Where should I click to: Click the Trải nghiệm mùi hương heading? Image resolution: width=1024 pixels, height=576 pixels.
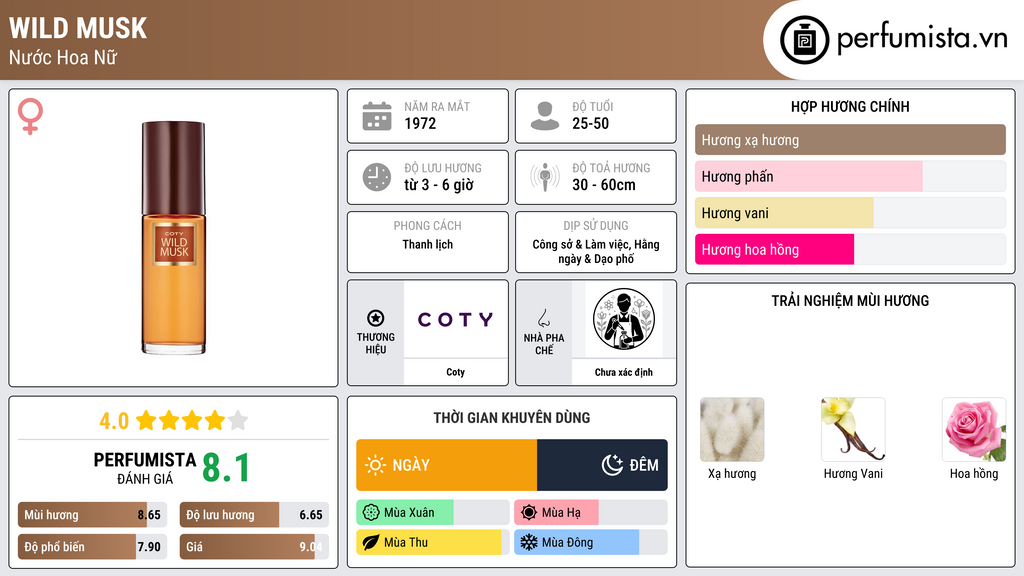[x=850, y=301]
